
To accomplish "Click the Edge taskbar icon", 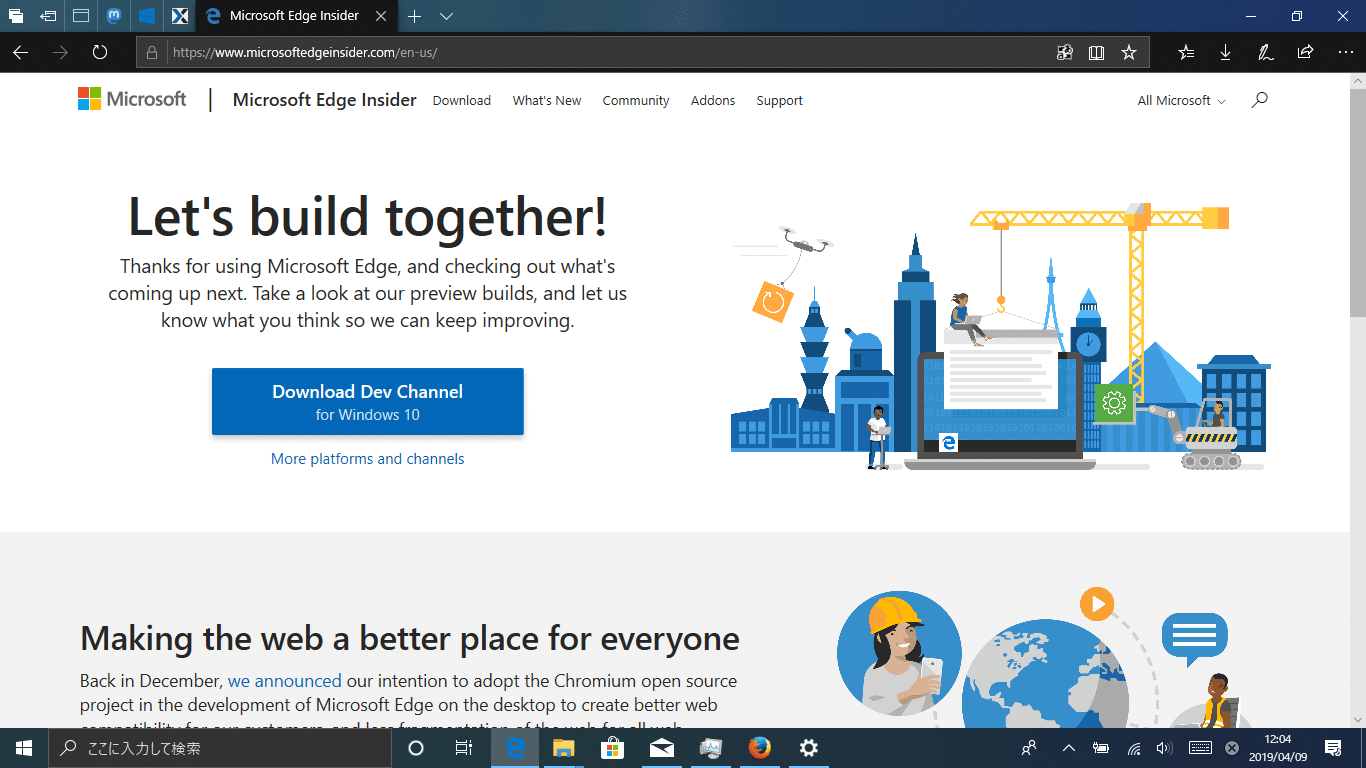I will click(x=515, y=748).
